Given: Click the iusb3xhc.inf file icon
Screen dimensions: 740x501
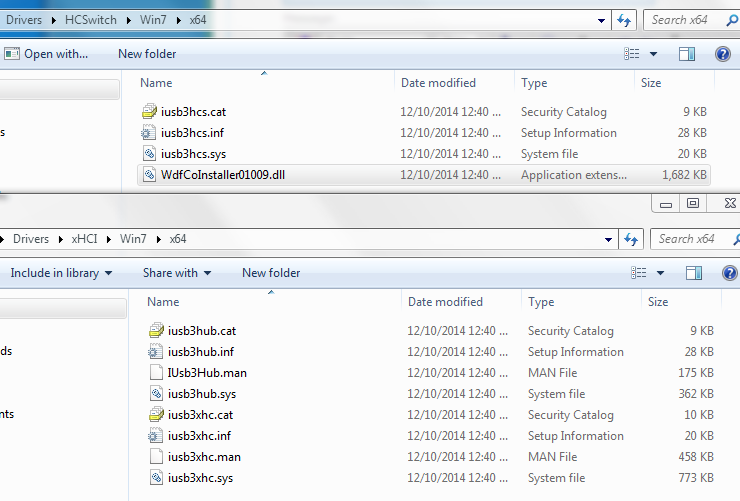Looking at the screenshot, I should (x=156, y=435).
